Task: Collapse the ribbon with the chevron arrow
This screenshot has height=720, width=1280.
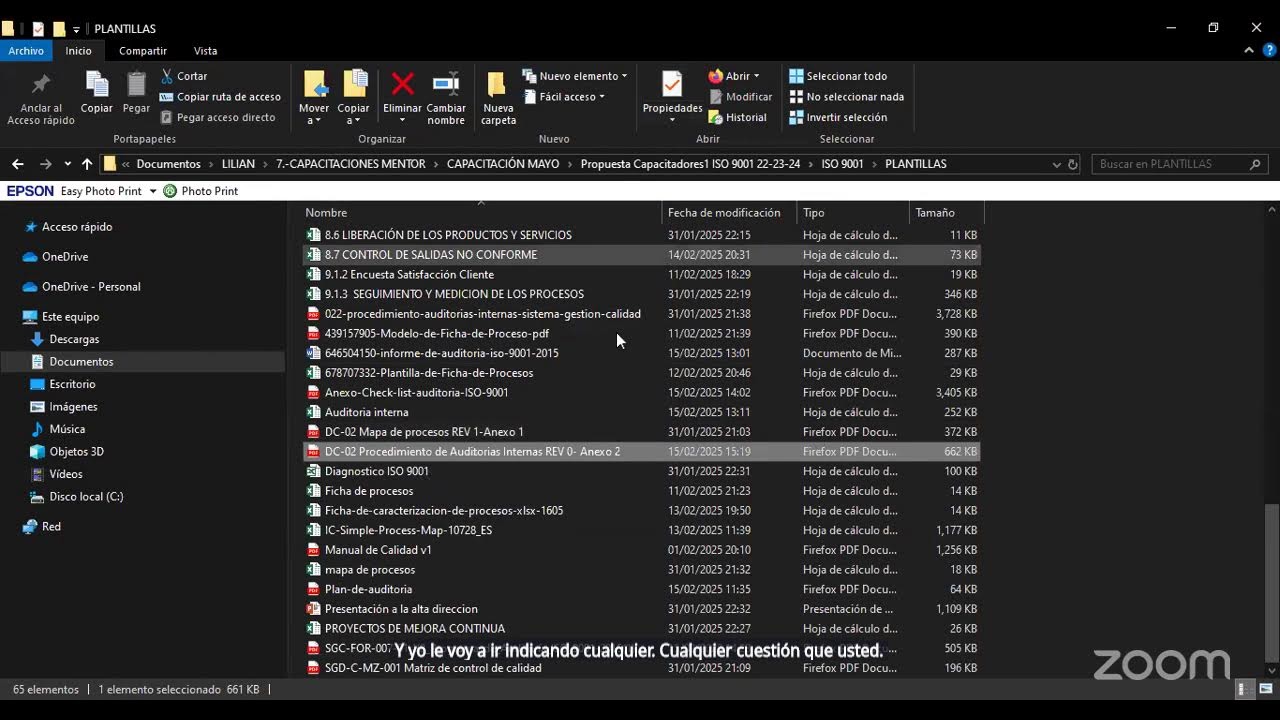Action: [x=1250, y=51]
